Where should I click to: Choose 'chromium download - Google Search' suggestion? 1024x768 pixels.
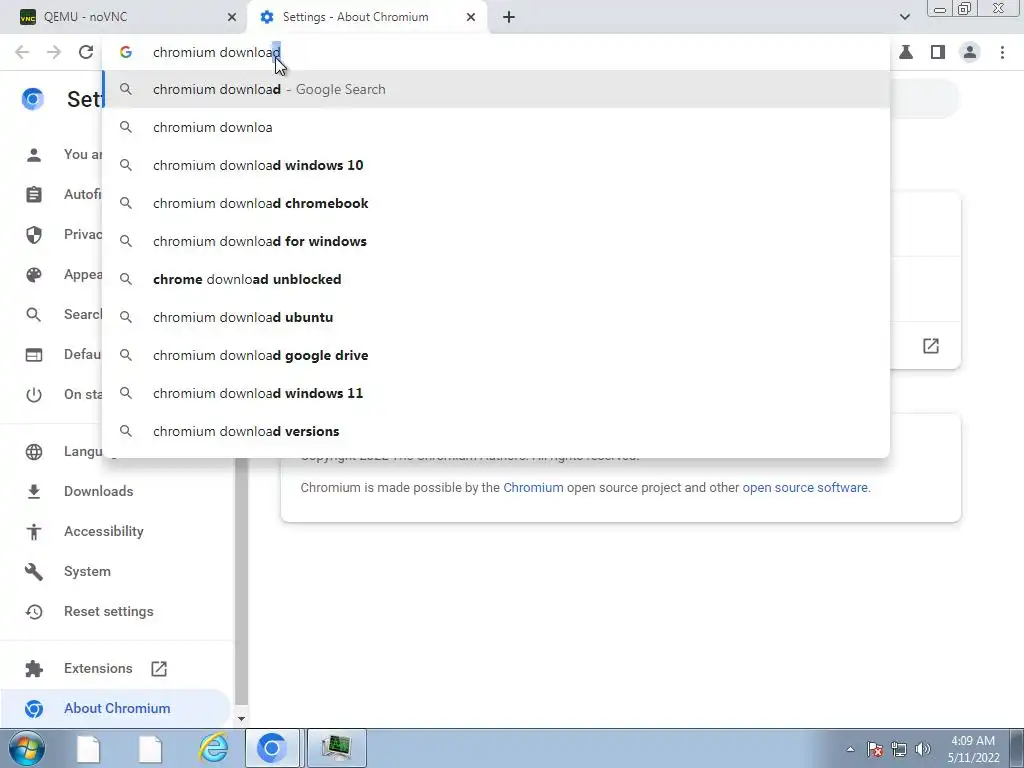click(496, 89)
